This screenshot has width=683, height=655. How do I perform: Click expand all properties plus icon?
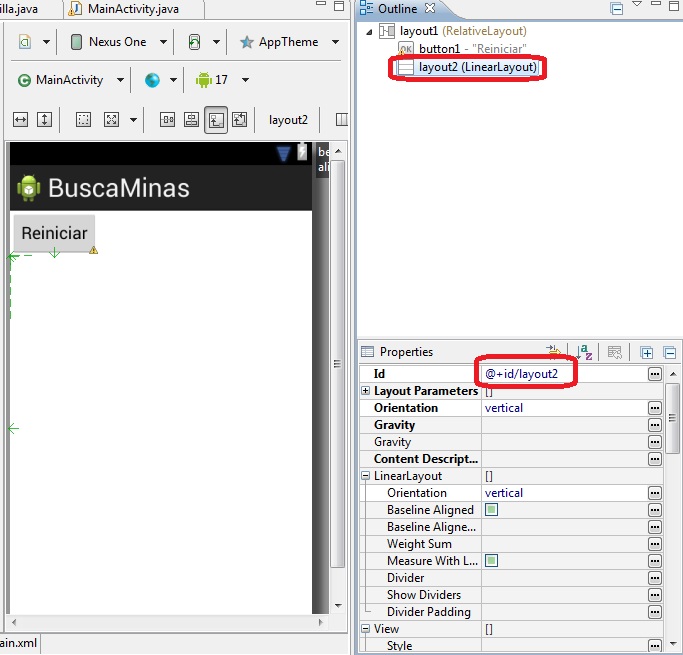(x=646, y=352)
